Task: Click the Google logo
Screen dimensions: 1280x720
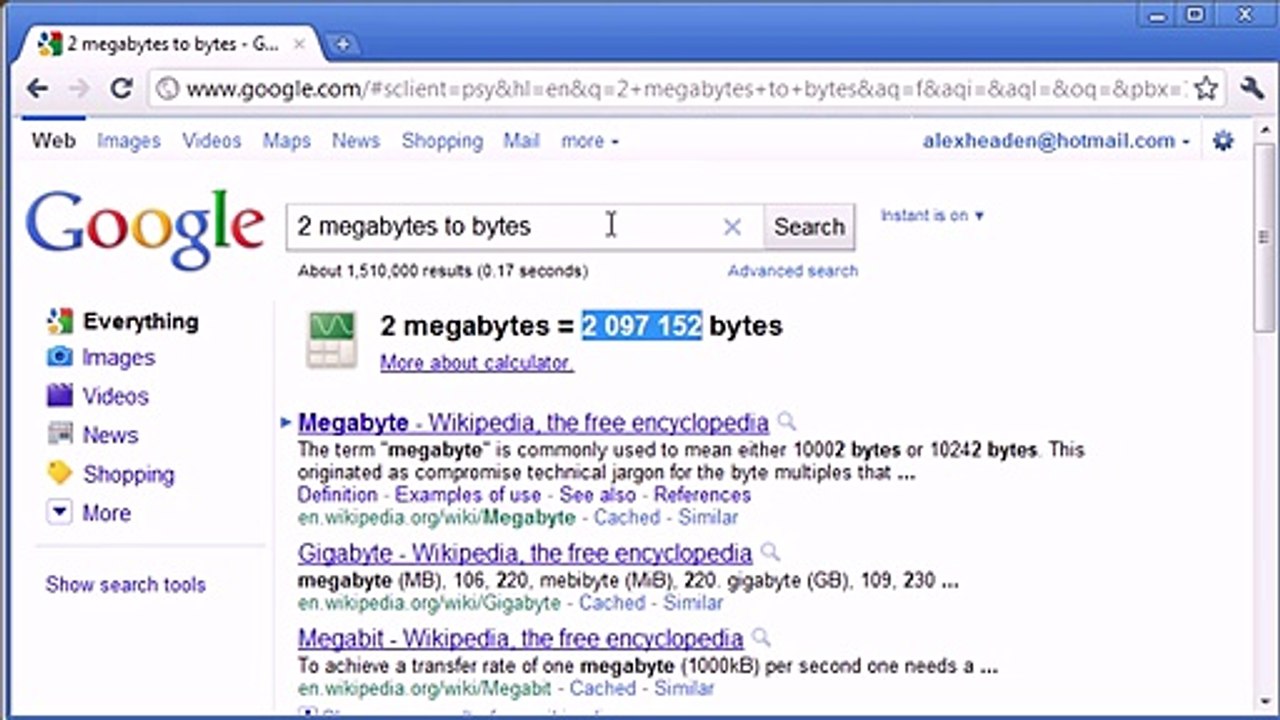Action: (x=145, y=231)
